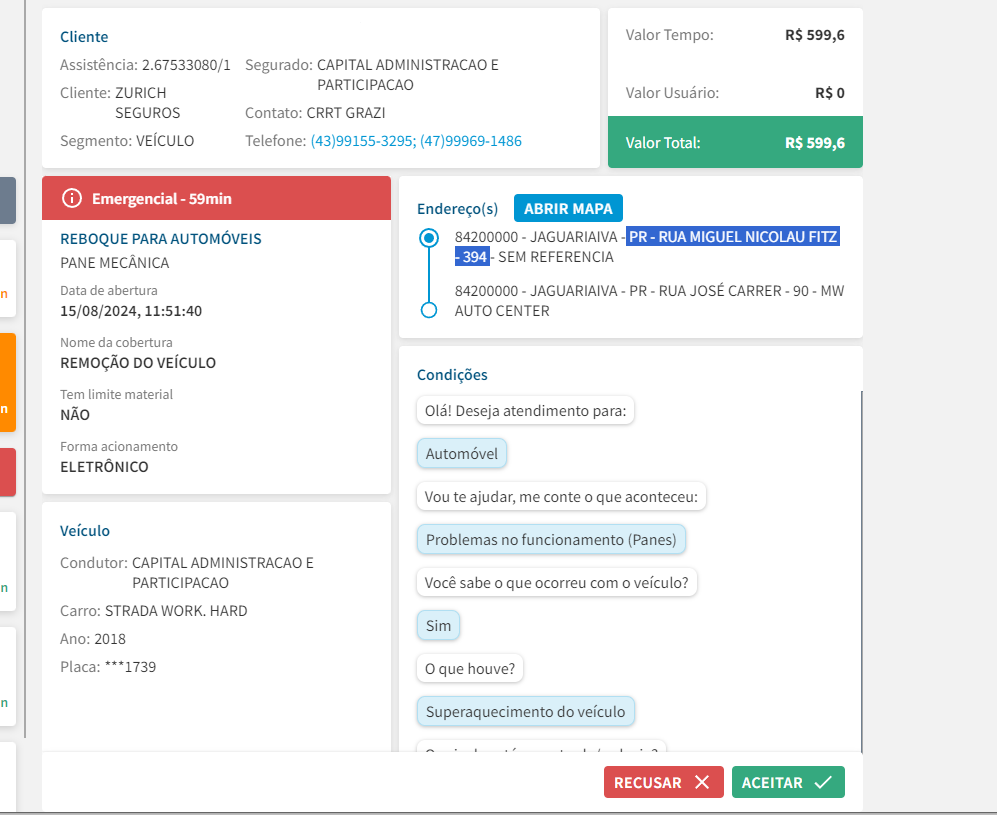The image size is (997, 815).
Task: Click Vou te ajudar message bubble
Action: click(561, 497)
